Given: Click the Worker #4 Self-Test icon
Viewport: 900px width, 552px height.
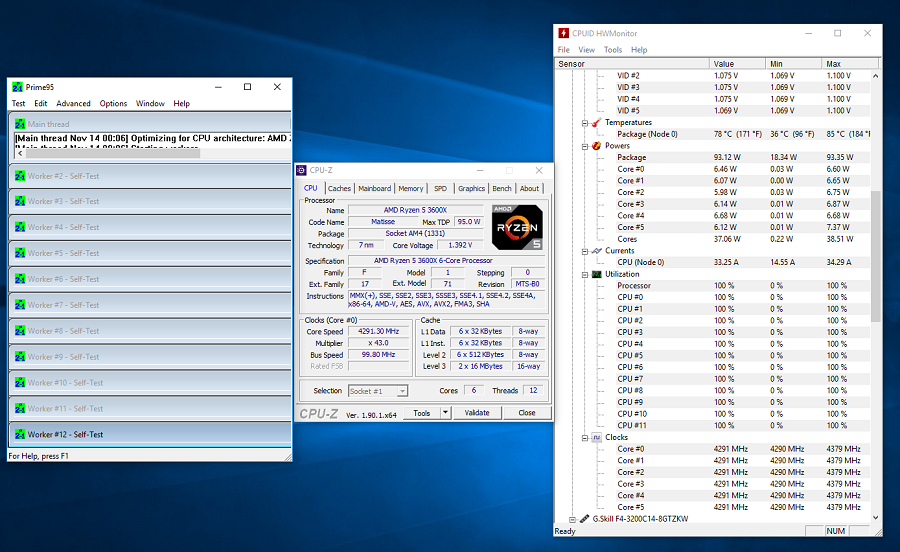Looking at the screenshot, I should [20, 227].
